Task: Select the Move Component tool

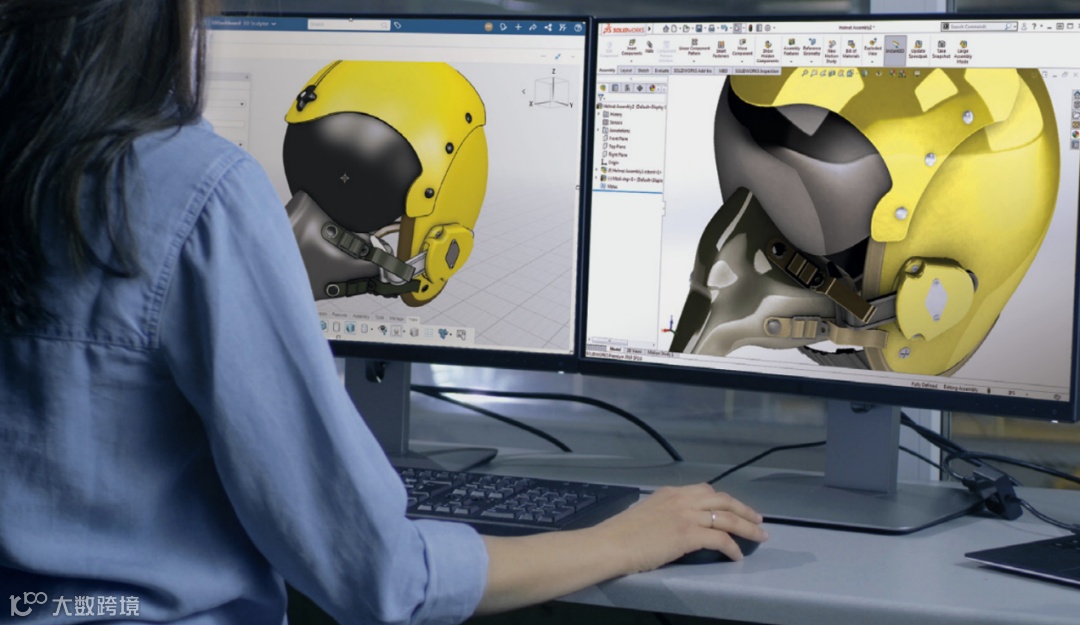Action: click(742, 47)
